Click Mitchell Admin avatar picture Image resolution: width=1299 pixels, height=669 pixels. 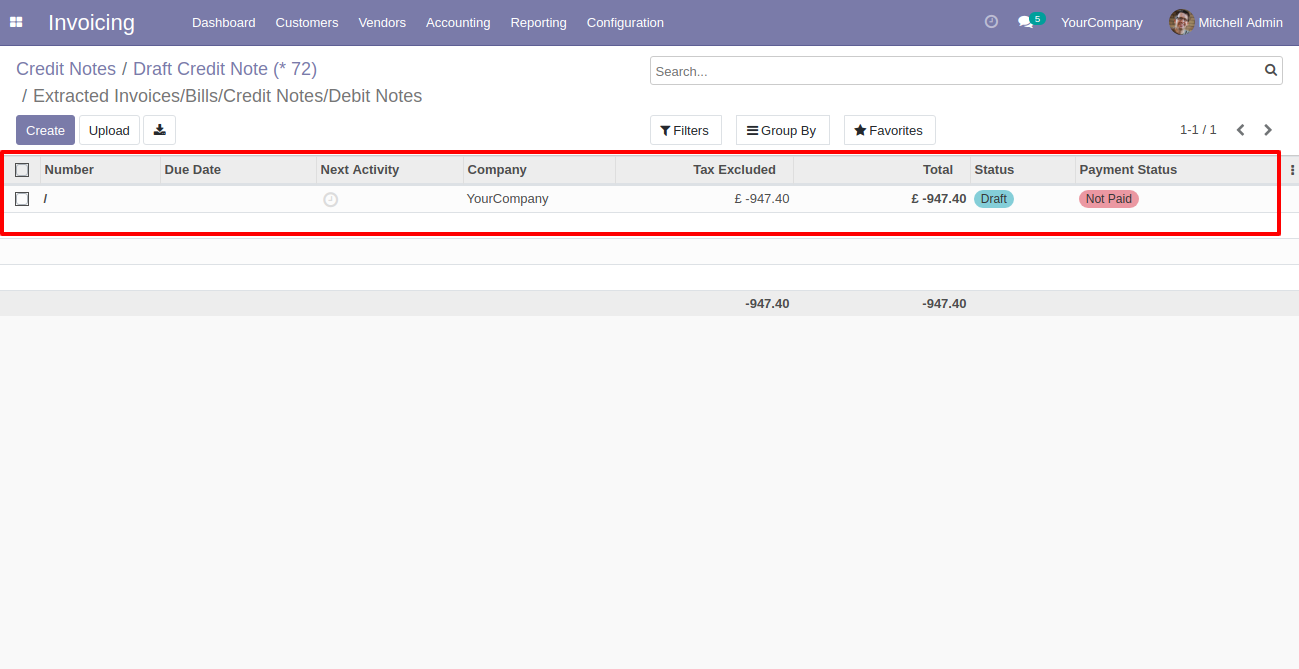(1182, 22)
